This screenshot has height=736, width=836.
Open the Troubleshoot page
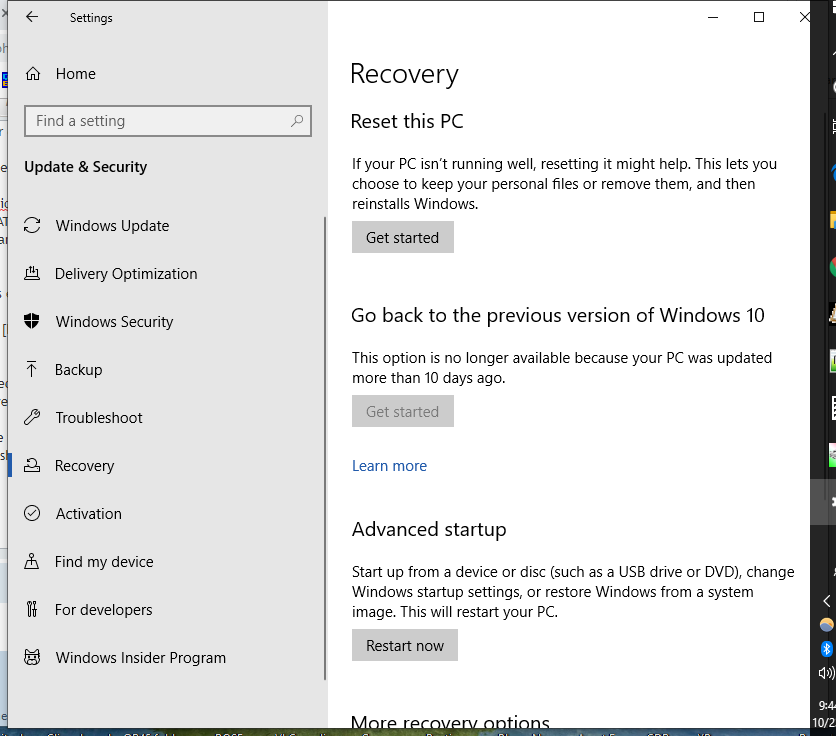click(x=99, y=418)
